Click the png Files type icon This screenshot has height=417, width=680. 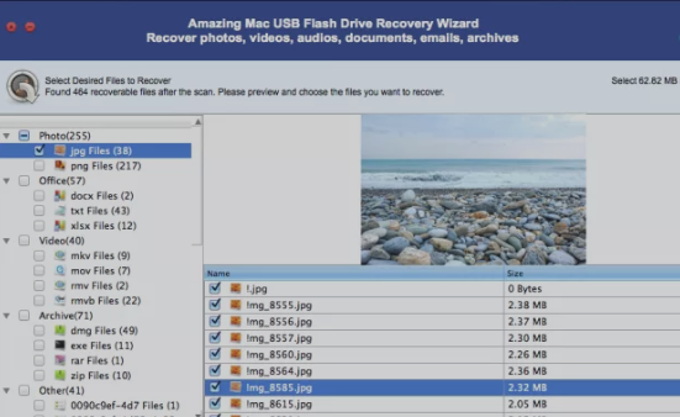[x=60, y=166]
